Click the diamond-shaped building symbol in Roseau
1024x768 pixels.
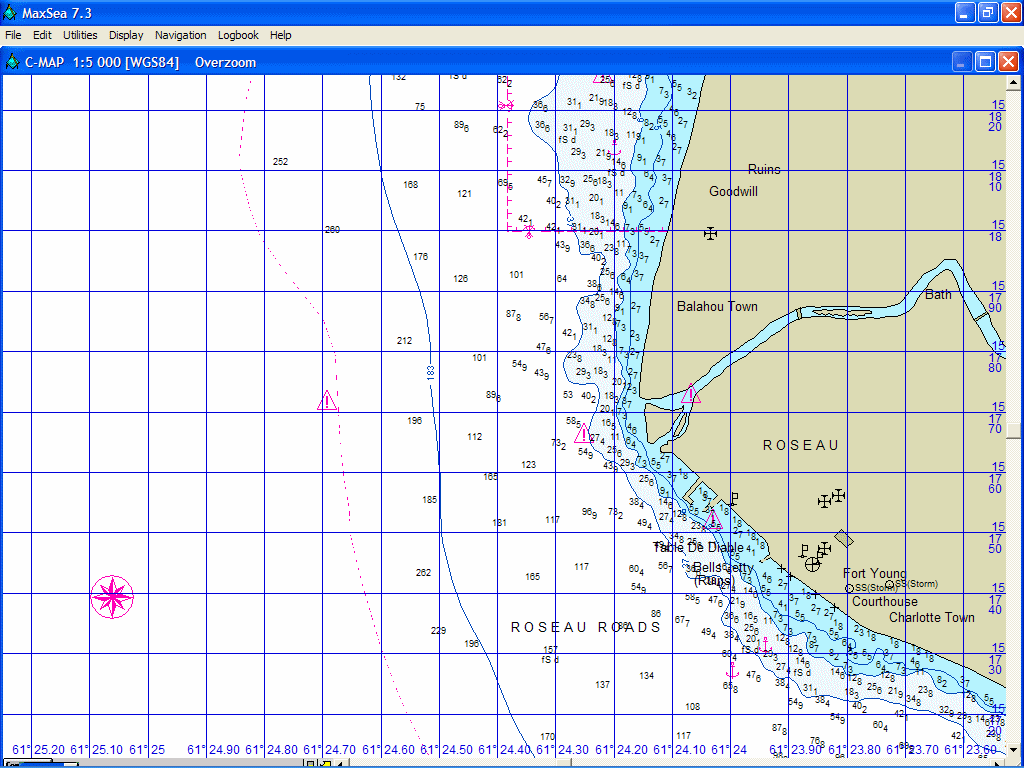pyautogui.click(x=844, y=538)
